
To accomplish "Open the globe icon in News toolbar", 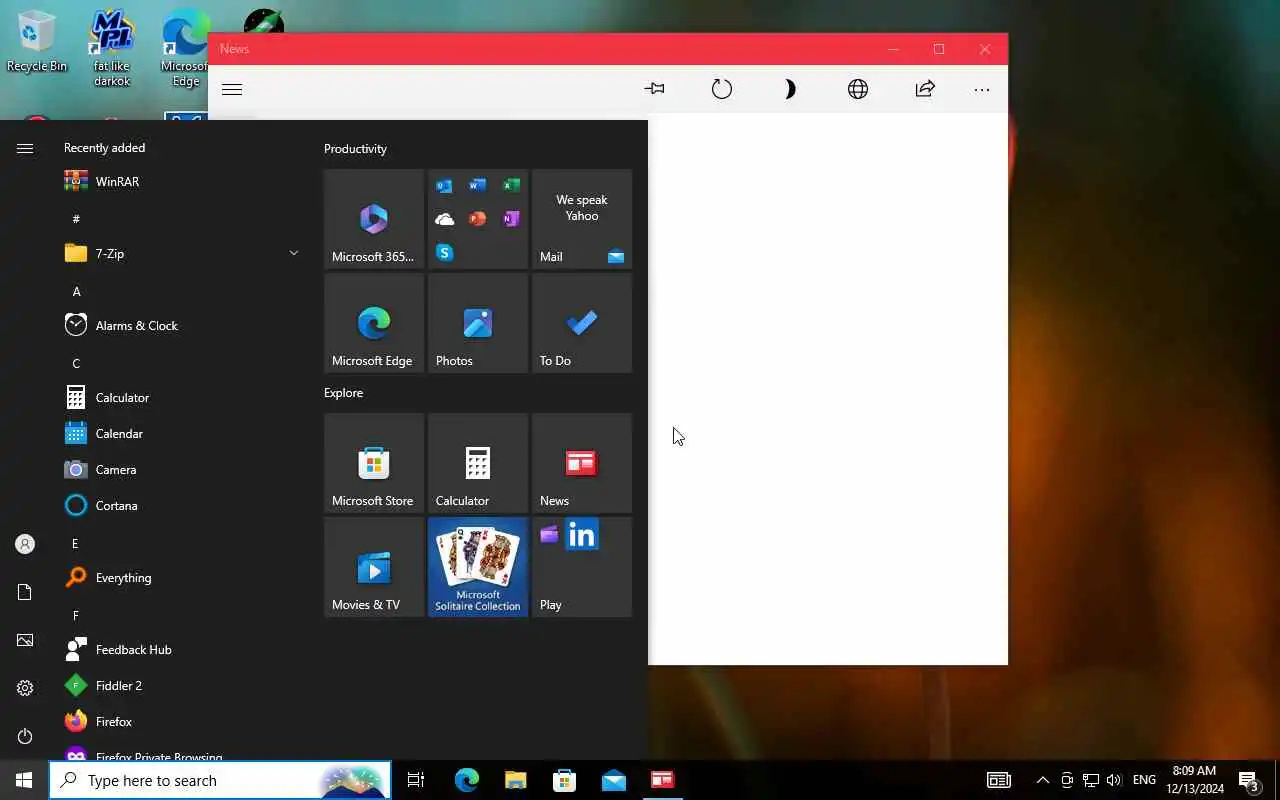I will tap(858, 89).
